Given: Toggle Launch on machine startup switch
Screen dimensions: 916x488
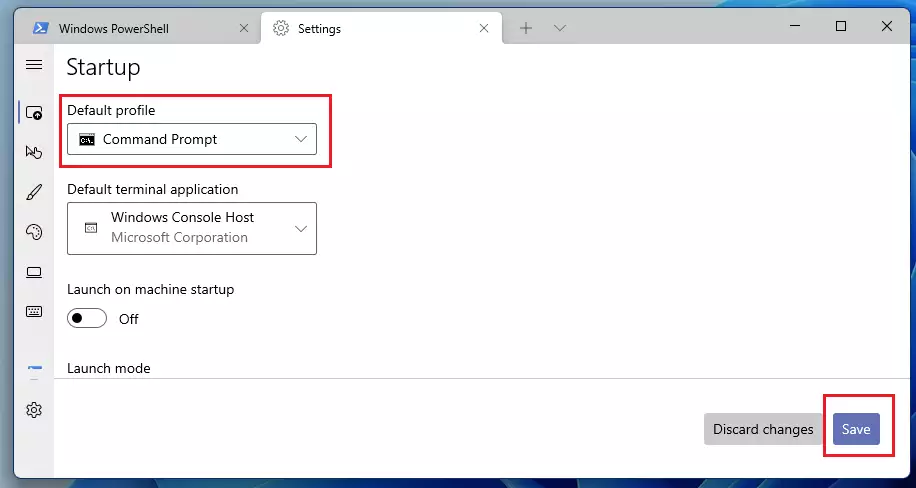Looking at the screenshot, I should coord(87,319).
